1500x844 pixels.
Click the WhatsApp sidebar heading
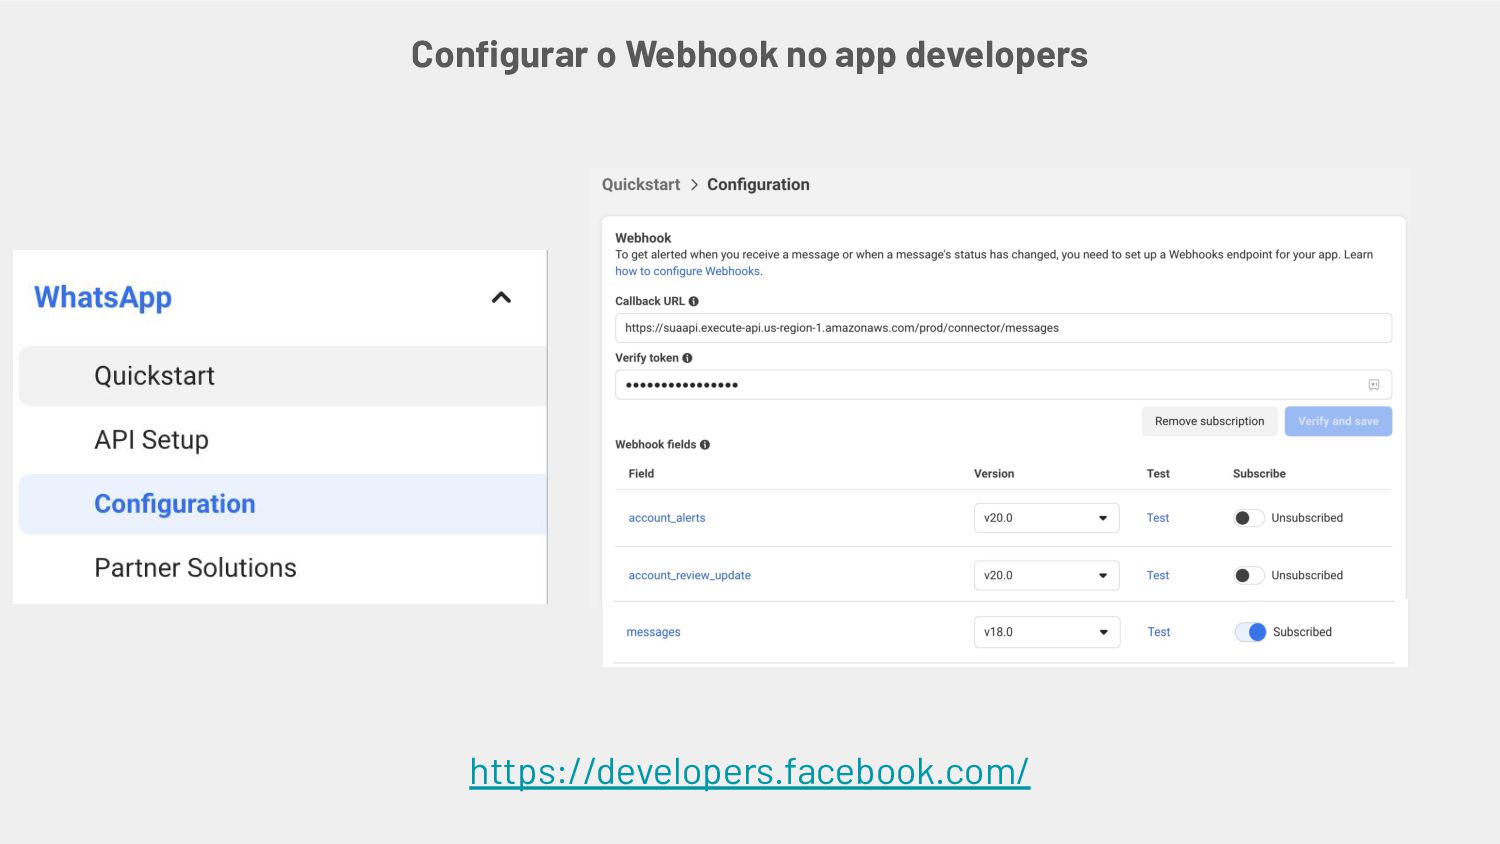click(x=103, y=297)
